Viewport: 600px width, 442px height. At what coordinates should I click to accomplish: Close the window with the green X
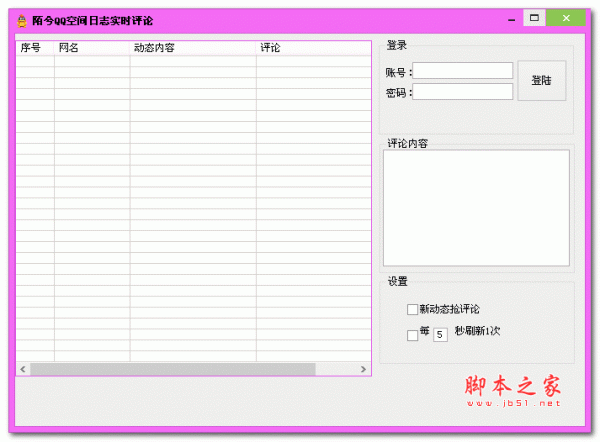coord(566,18)
